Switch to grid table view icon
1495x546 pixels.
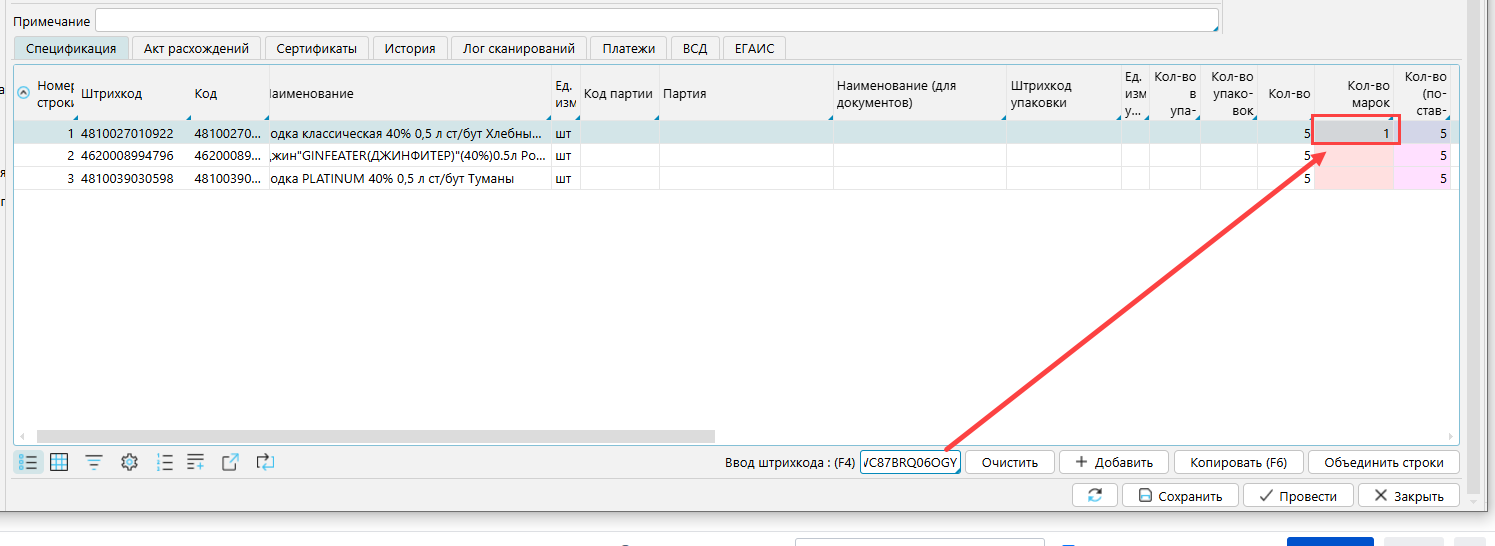(x=59, y=462)
